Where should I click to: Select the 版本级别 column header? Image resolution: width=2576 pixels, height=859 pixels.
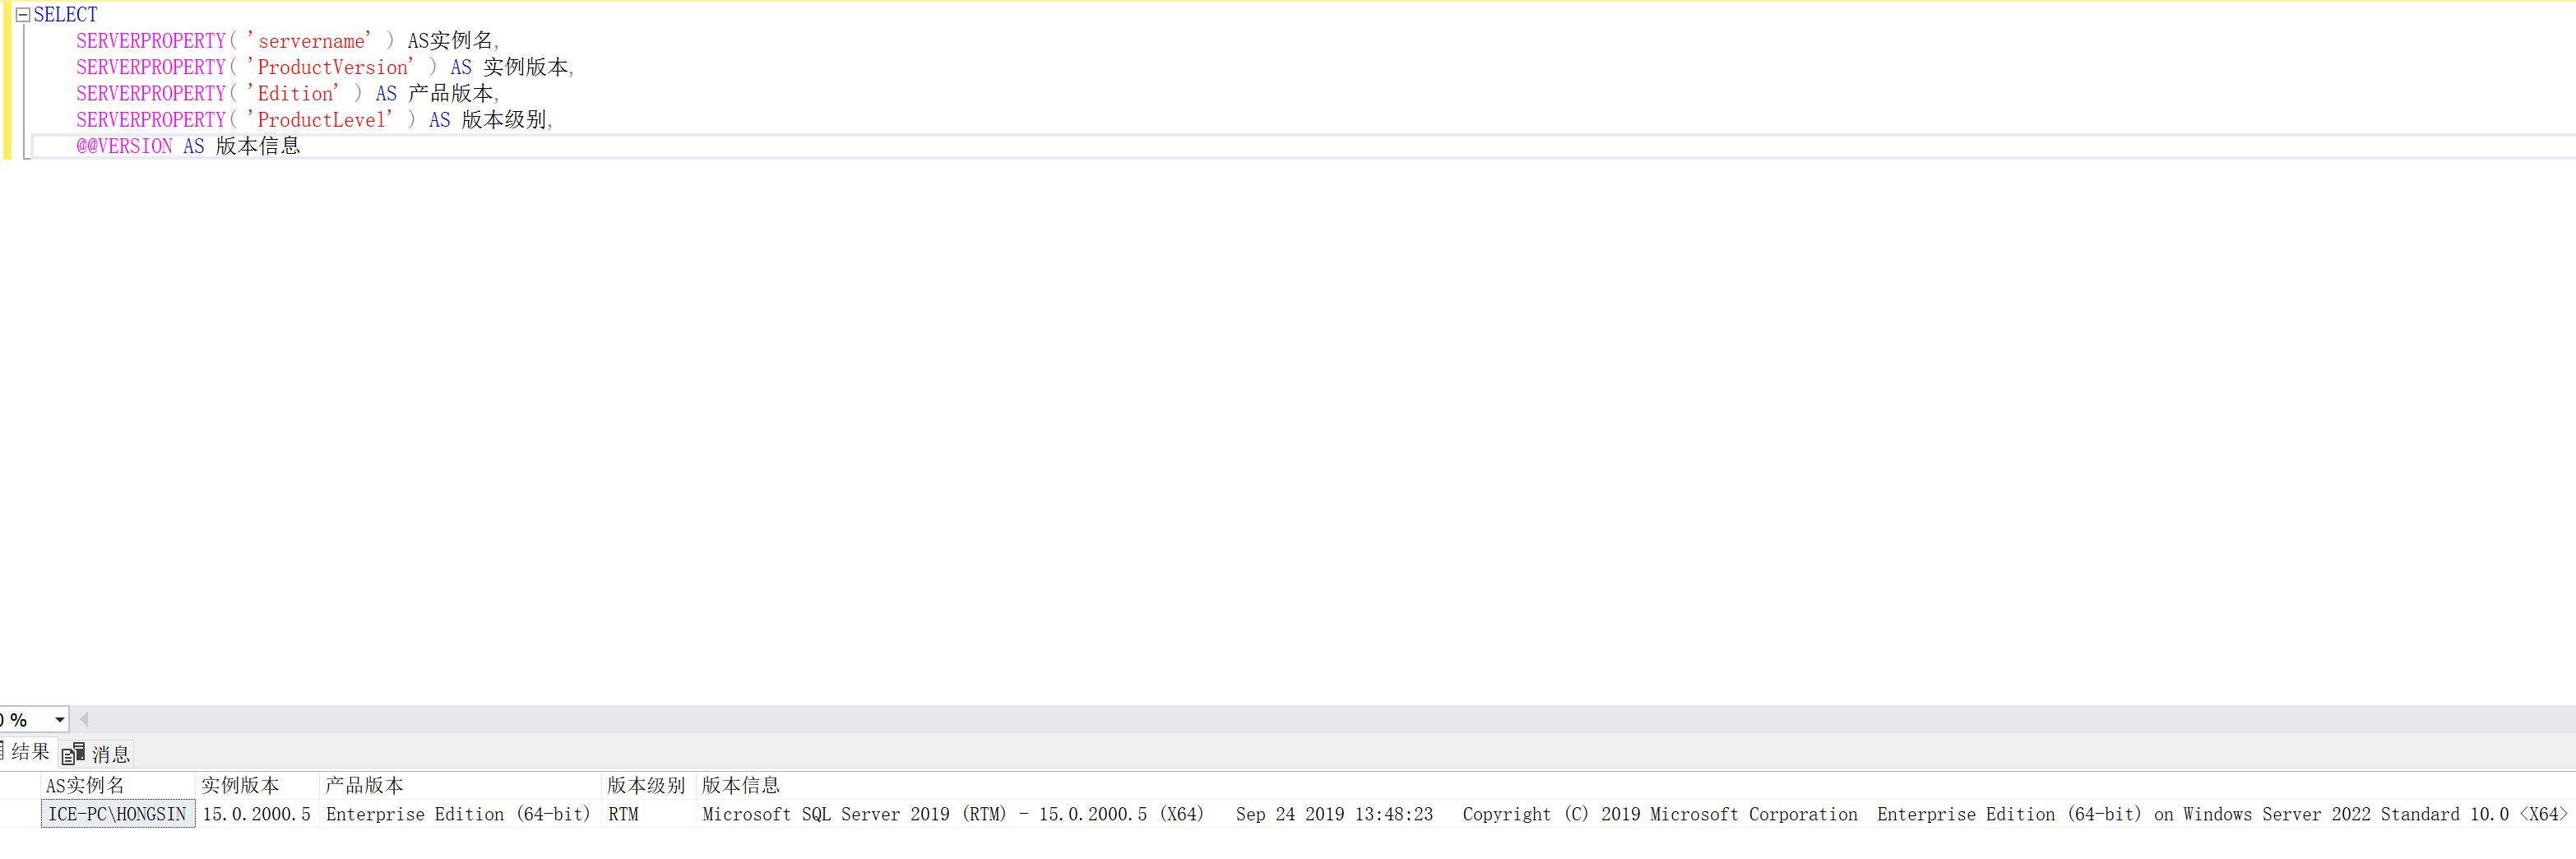tap(646, 785)
